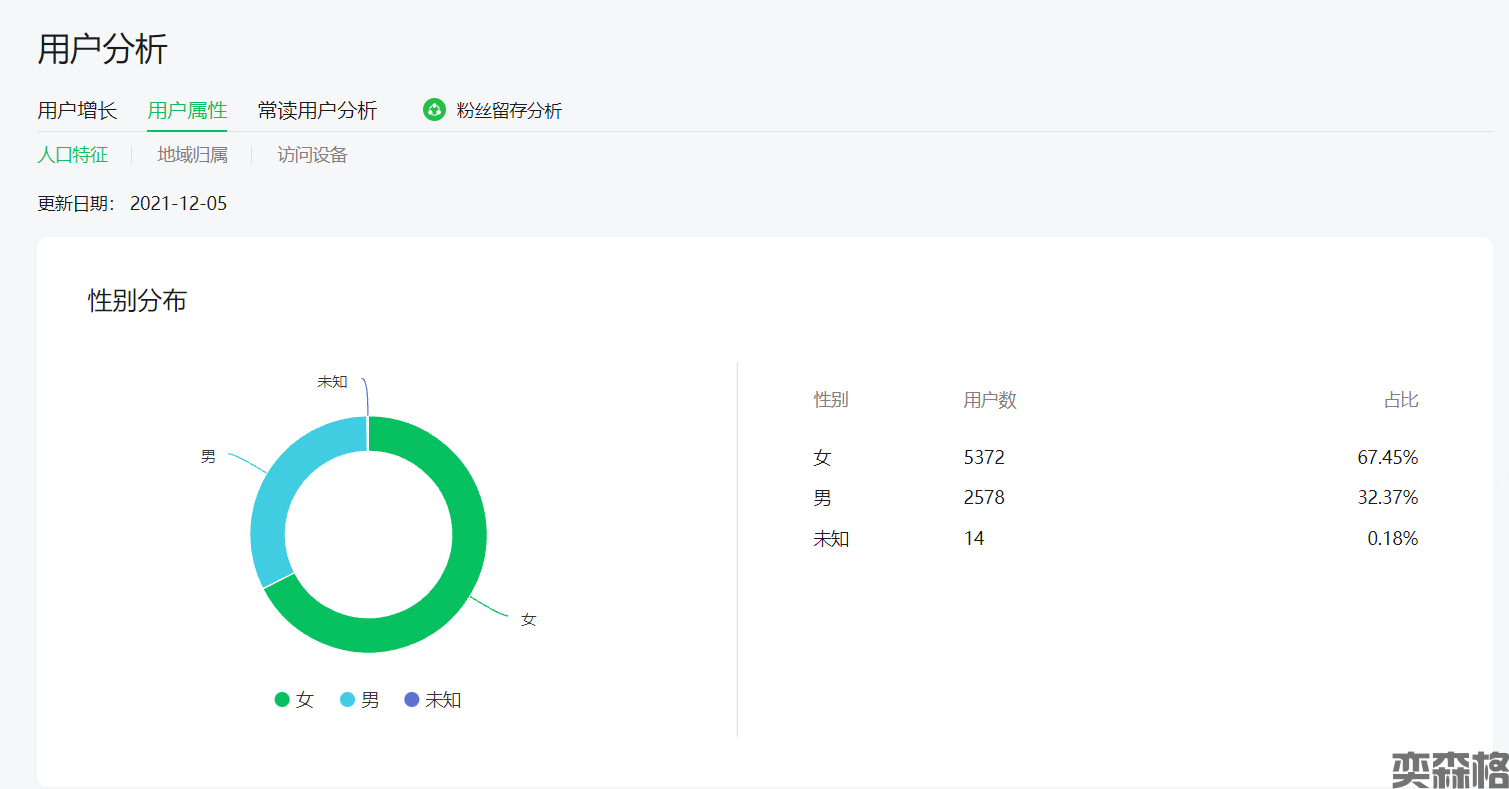Screen dimensions: 1509x789
Task: Open the 常读用户分析 tab
Action: pos(317,110)
